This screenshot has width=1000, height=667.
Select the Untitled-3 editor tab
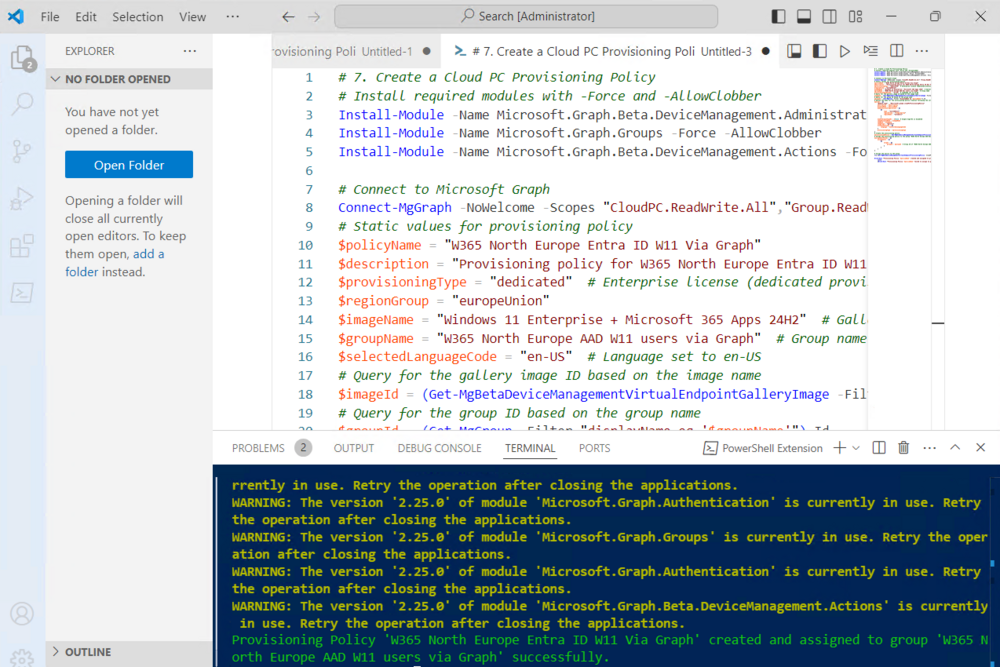[x=611, y=51]
